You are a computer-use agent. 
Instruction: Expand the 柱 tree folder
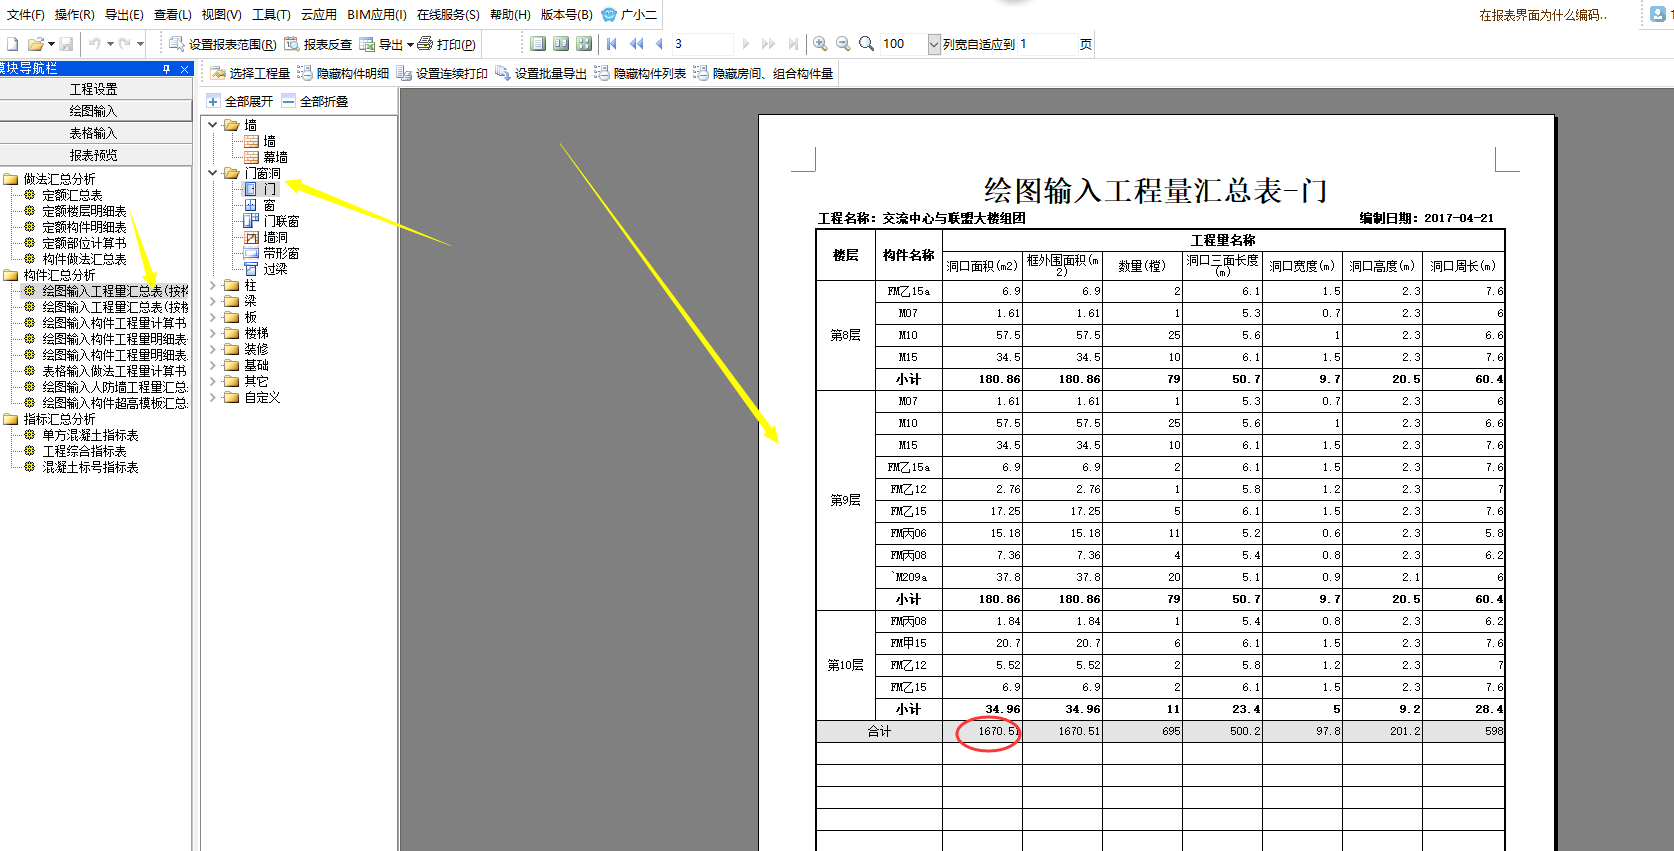tap(212, 285)
